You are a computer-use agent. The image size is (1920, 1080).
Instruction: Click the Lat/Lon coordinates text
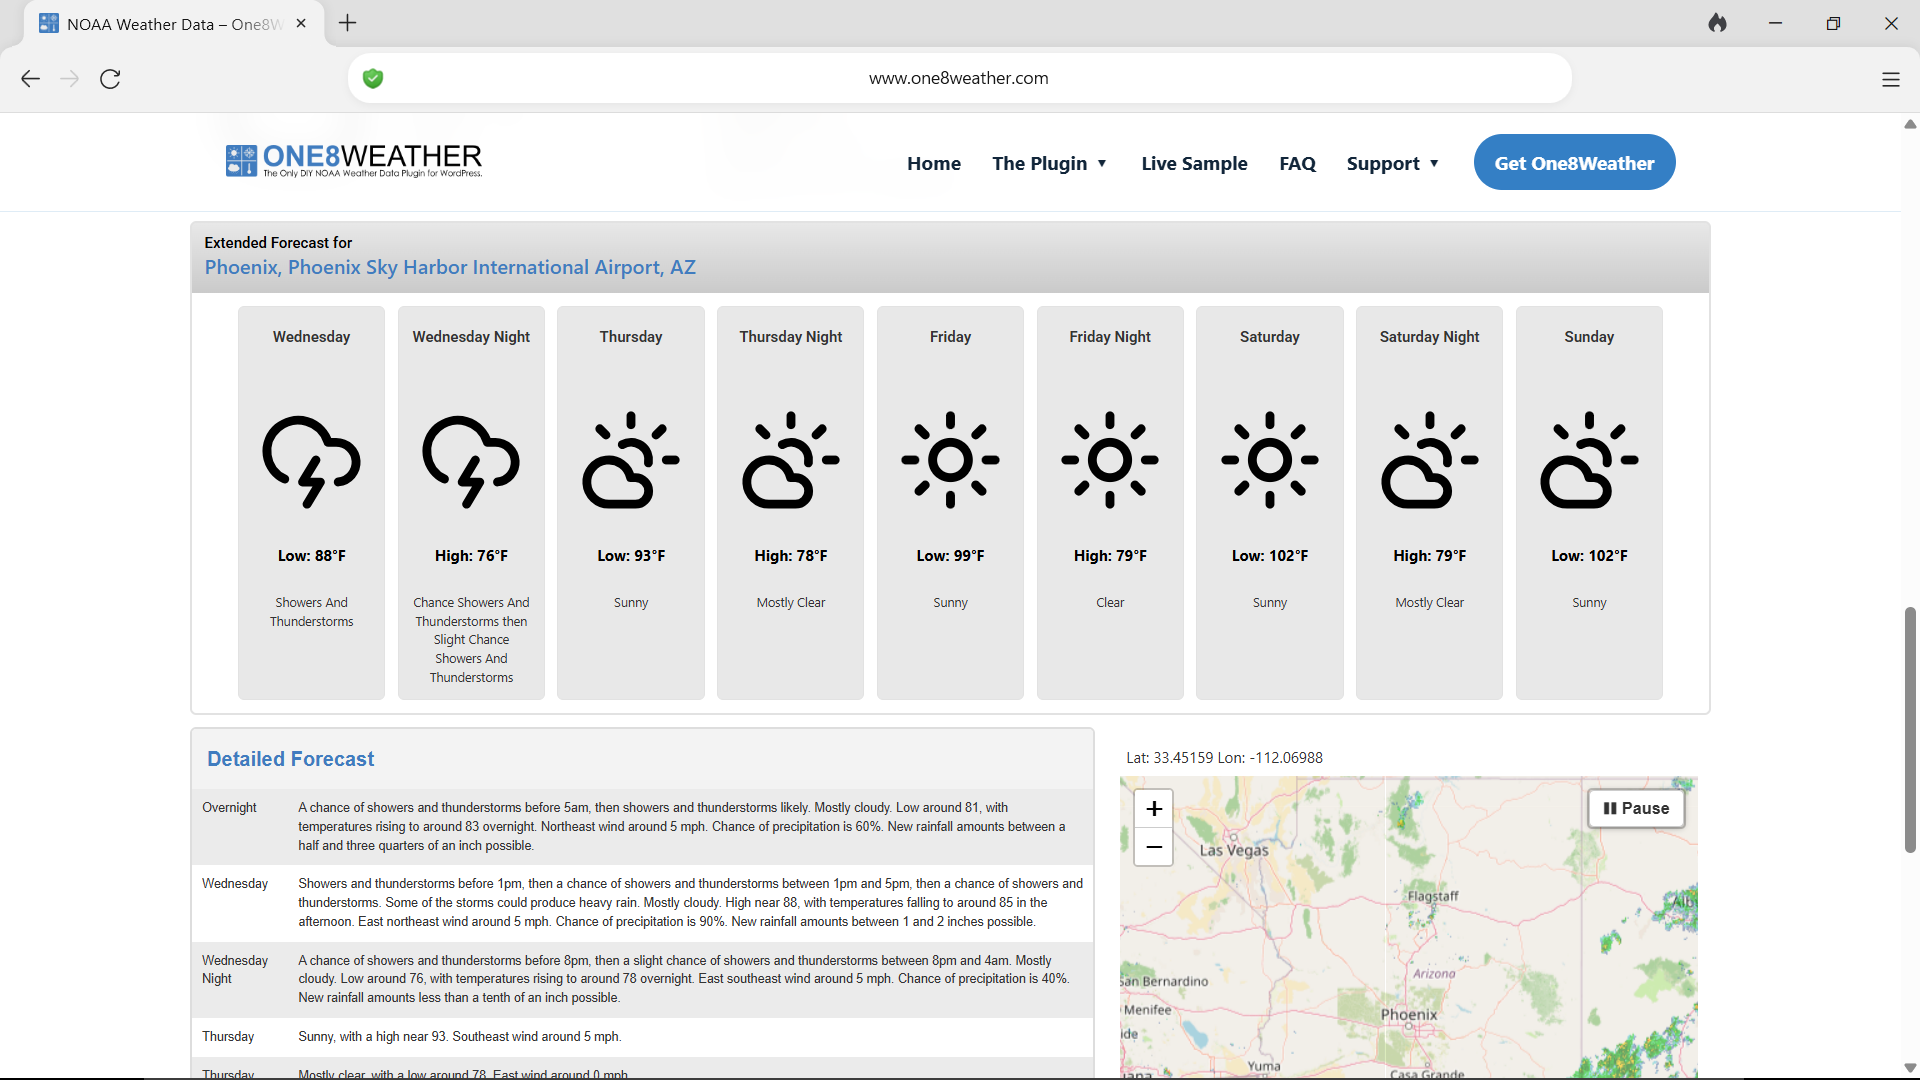coord(1224,758)
